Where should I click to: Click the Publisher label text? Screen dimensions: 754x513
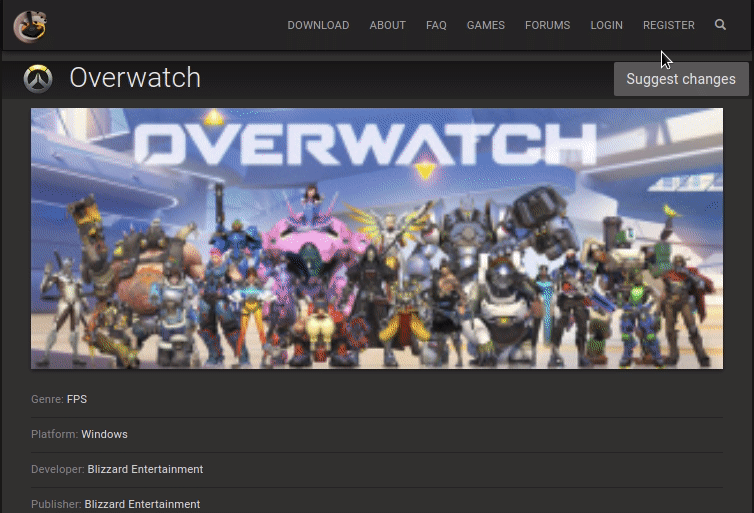click(x=56, y=504)
